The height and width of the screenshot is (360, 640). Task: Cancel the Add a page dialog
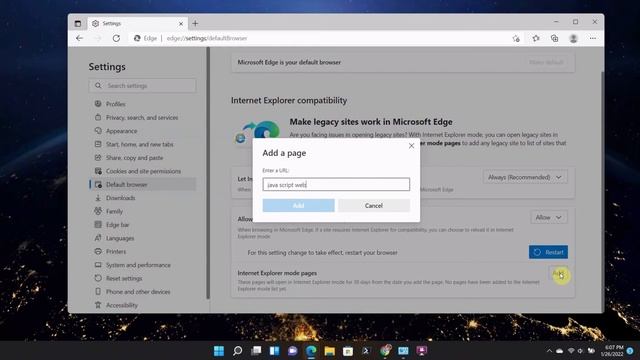(x=373, y=205)
